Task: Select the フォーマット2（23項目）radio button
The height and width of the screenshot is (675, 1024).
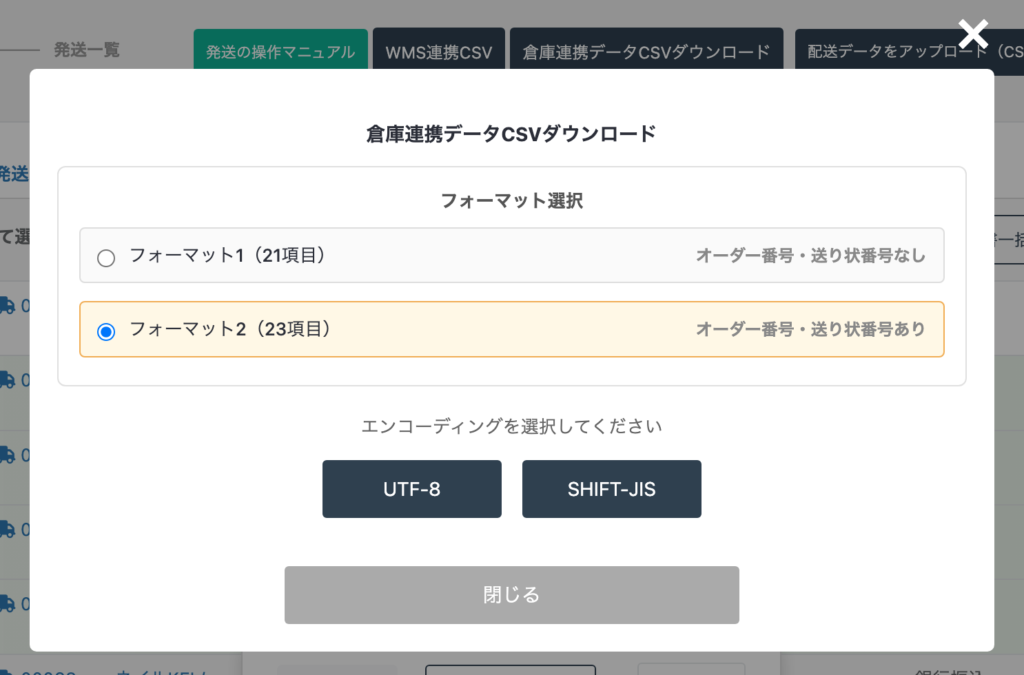Action: point(106,331)
